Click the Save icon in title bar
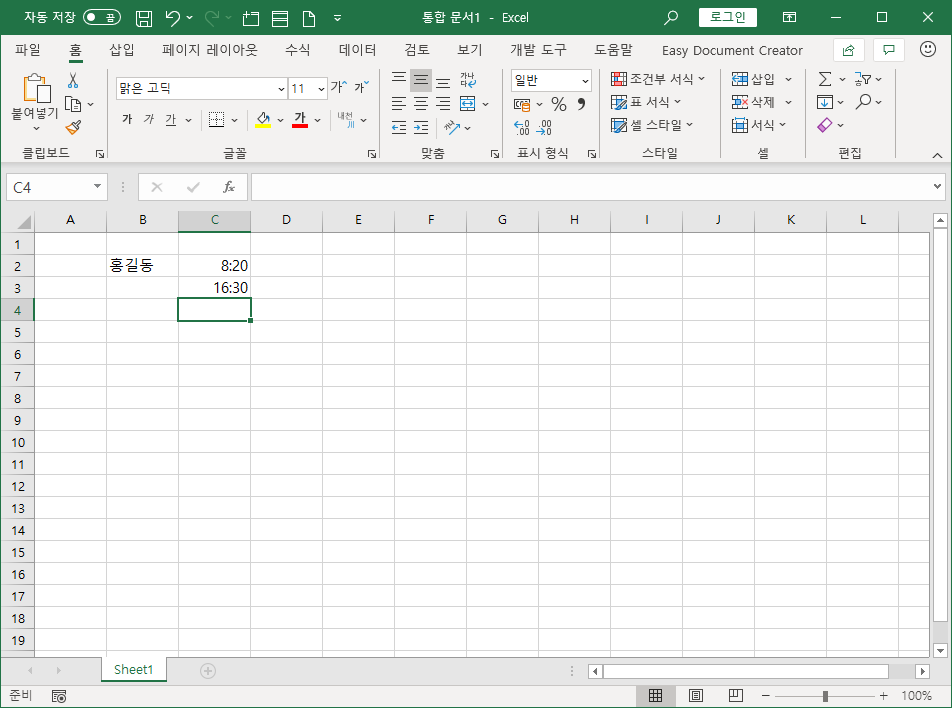The height and width of the screenshot is (708, 952). (x=144, y=18)
